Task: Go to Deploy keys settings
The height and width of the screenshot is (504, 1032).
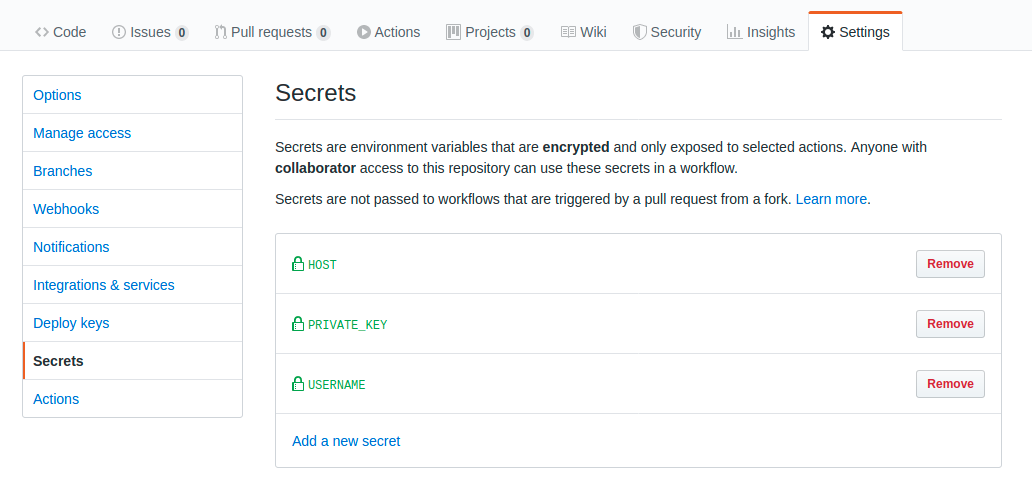Action: tap(132, 323)
